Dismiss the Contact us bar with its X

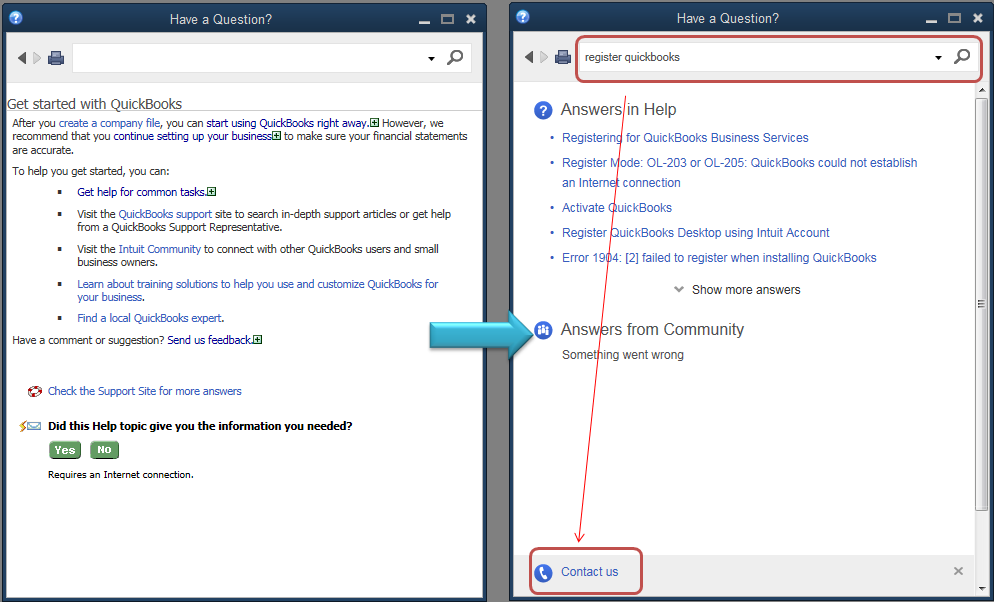(958, 571)
